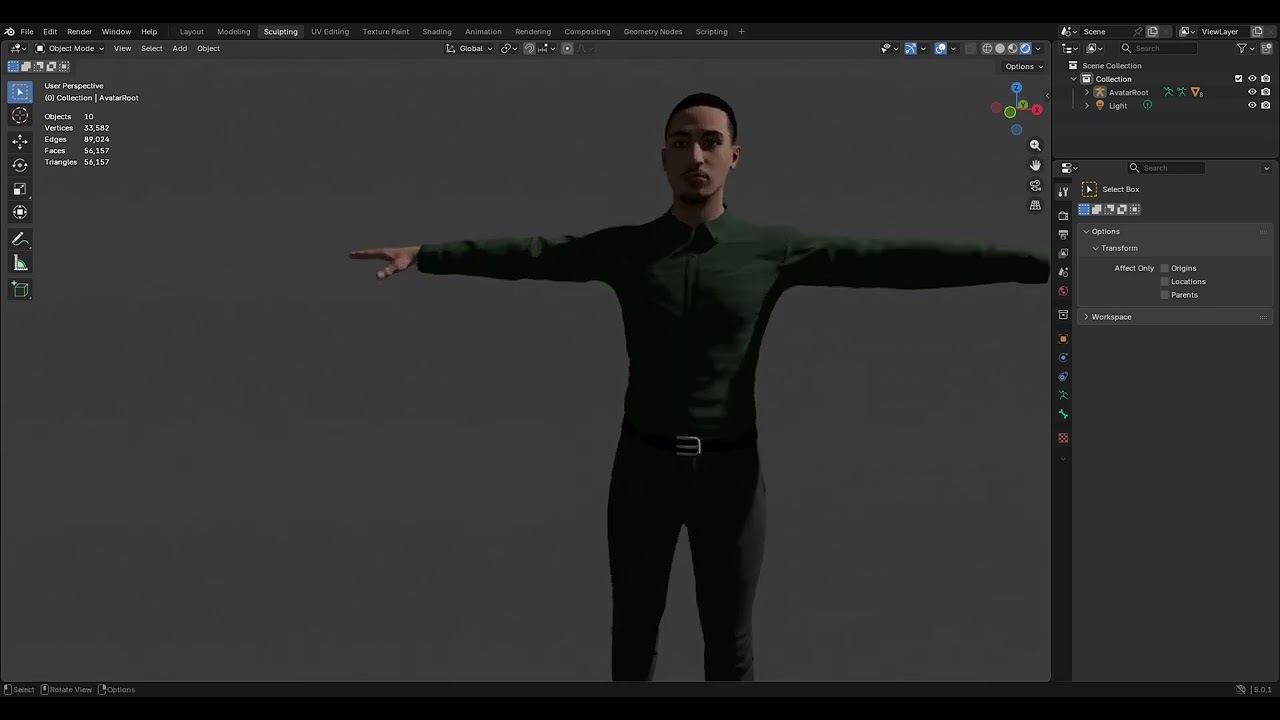
Task: Hide Light in viewport via eye icon
Action: (x=1252, y=105)
